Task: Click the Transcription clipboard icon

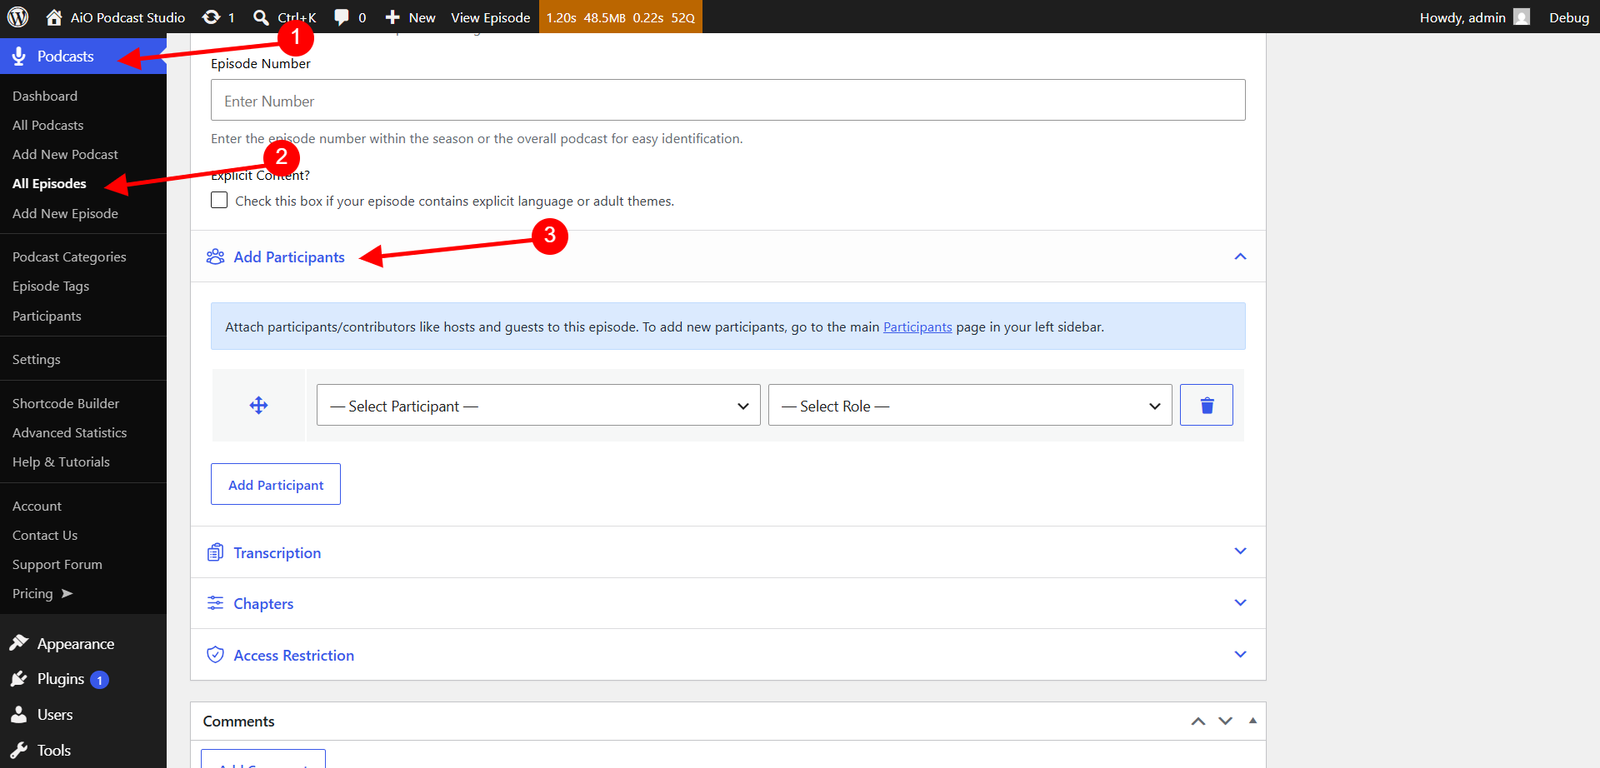Action: [215, 552]
